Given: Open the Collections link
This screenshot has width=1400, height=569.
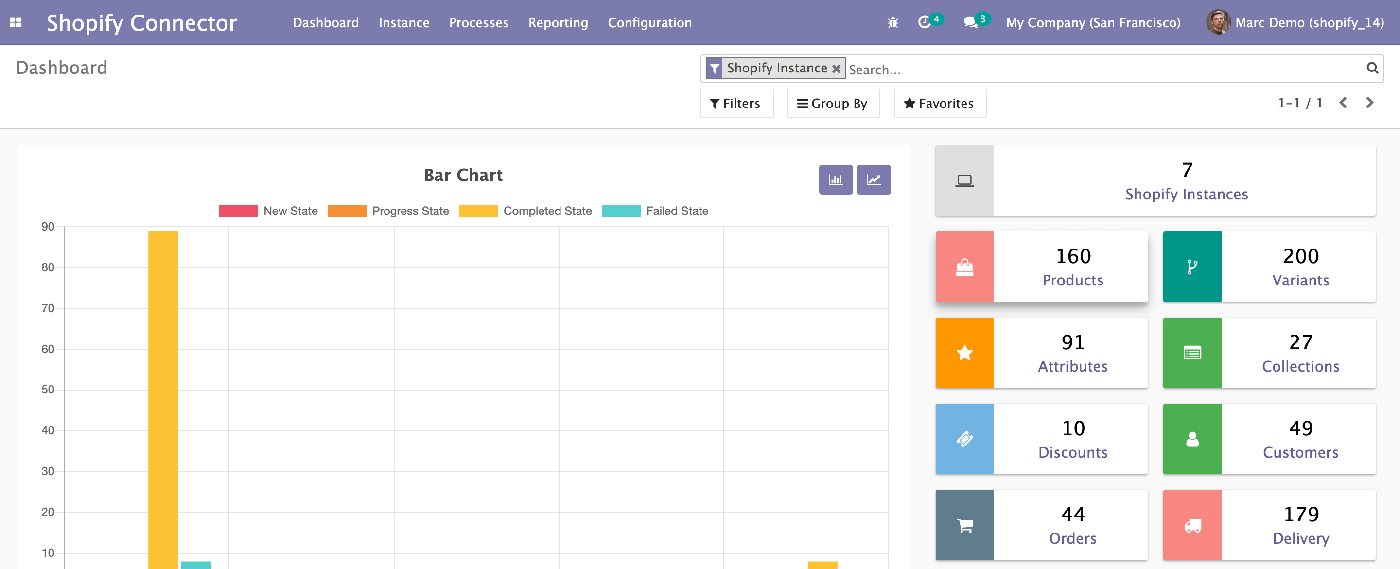Looking at the screenshot, I should pos(1301,366).
